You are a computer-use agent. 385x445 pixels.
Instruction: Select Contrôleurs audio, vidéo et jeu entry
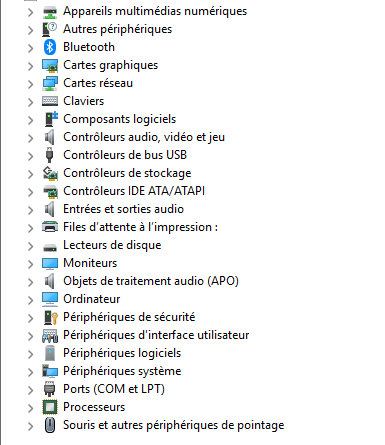[144, 137]
